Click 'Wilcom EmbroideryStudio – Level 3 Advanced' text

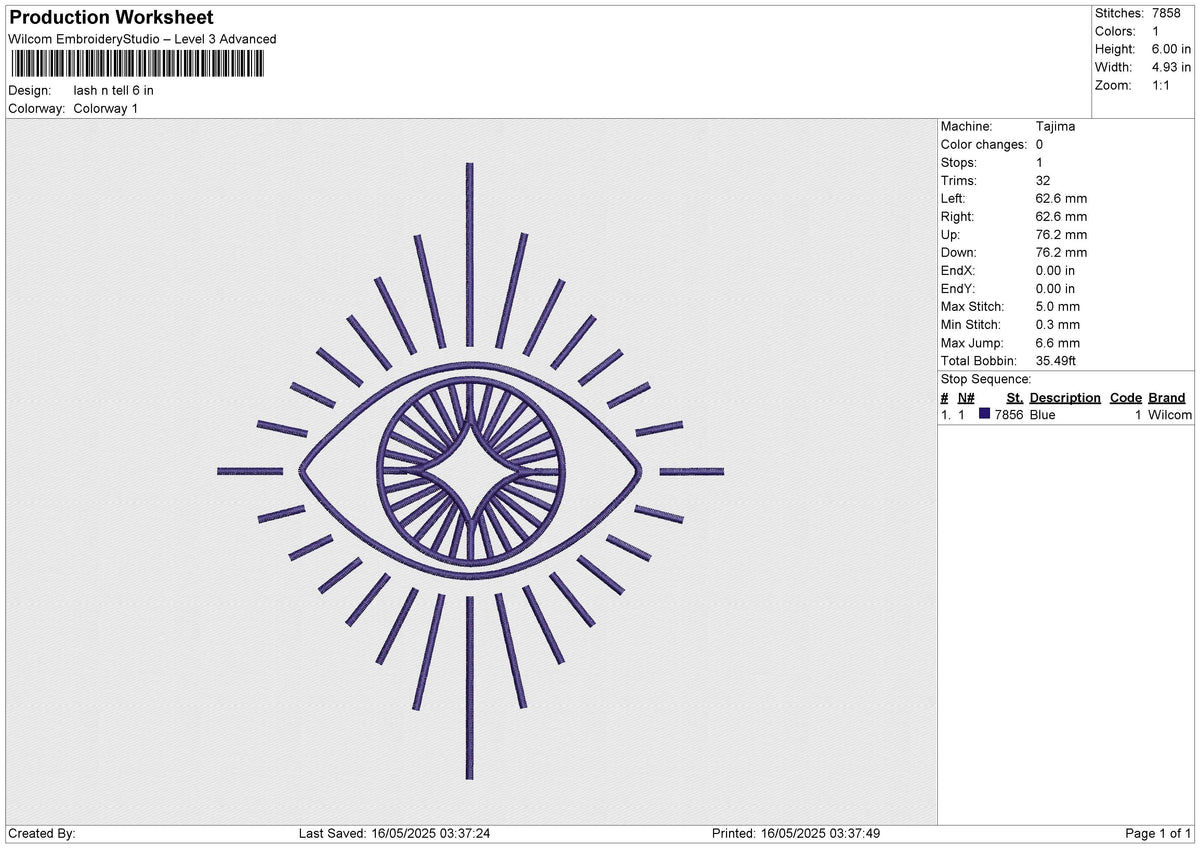click(142, 39)
